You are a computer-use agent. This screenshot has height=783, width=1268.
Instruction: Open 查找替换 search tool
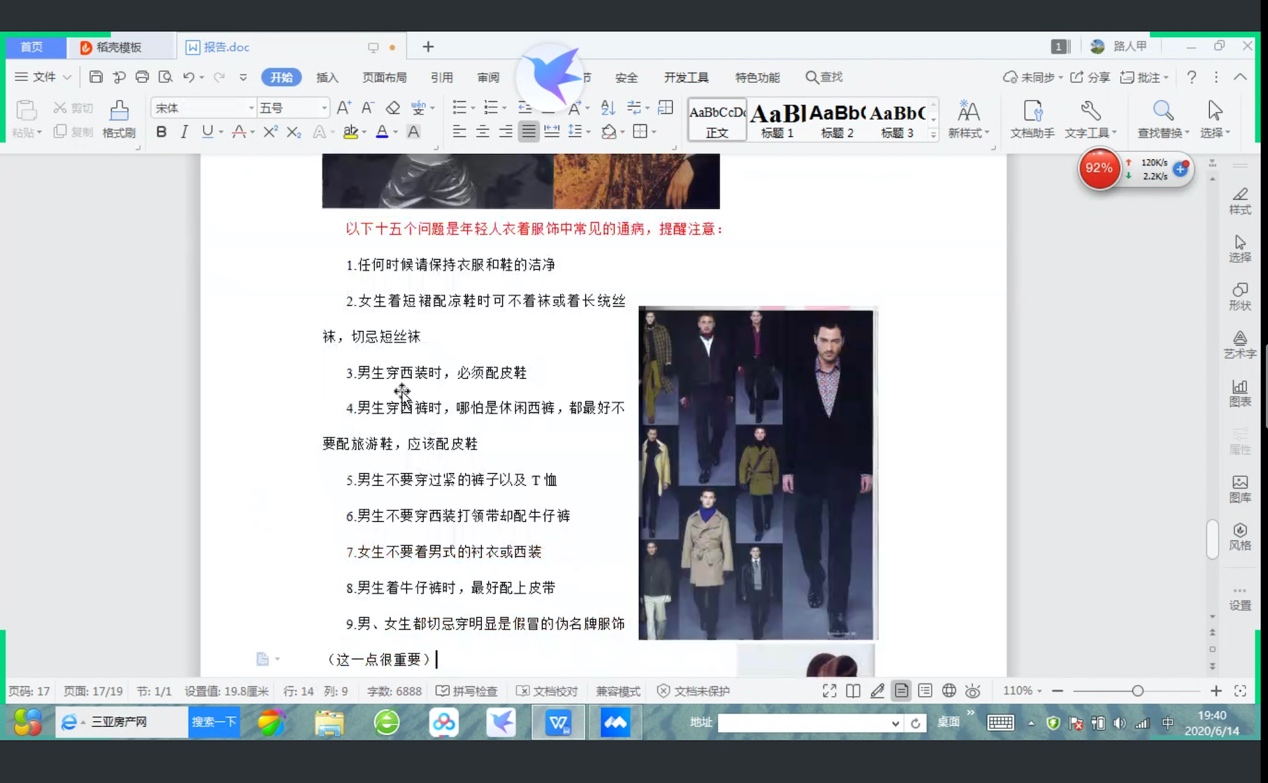pyautogui.click(x=1162, y=118)
